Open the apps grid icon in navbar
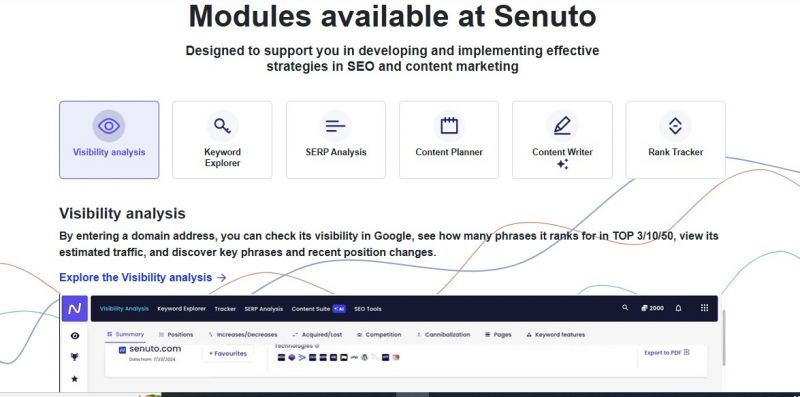The image size is (800, 397). click(705, 308)
